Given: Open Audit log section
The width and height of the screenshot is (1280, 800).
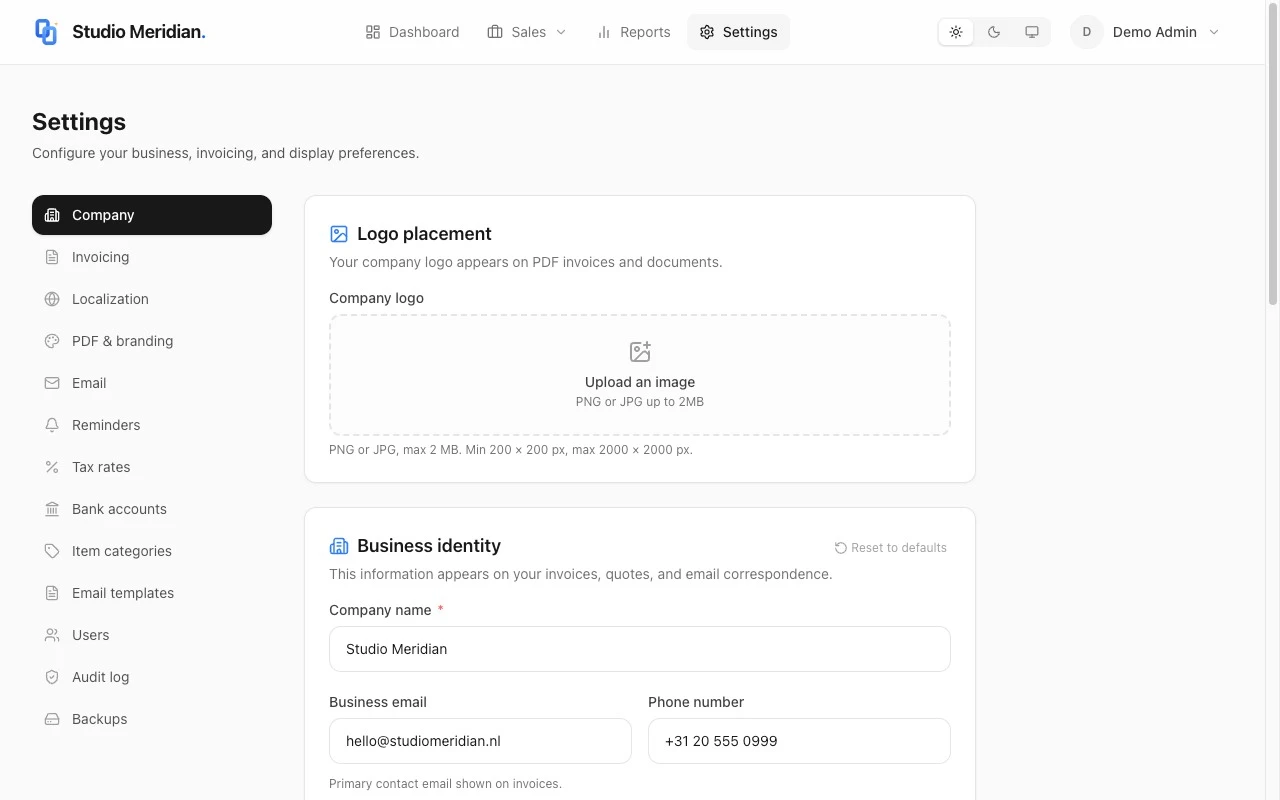Looking at the screenshot, I should pos(152,677).
